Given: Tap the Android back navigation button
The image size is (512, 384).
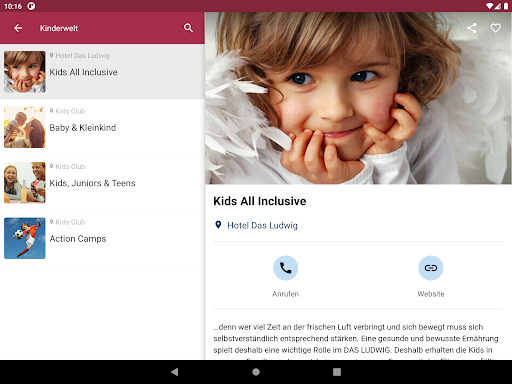Looking at the screenshot, I should pos(174,372).
